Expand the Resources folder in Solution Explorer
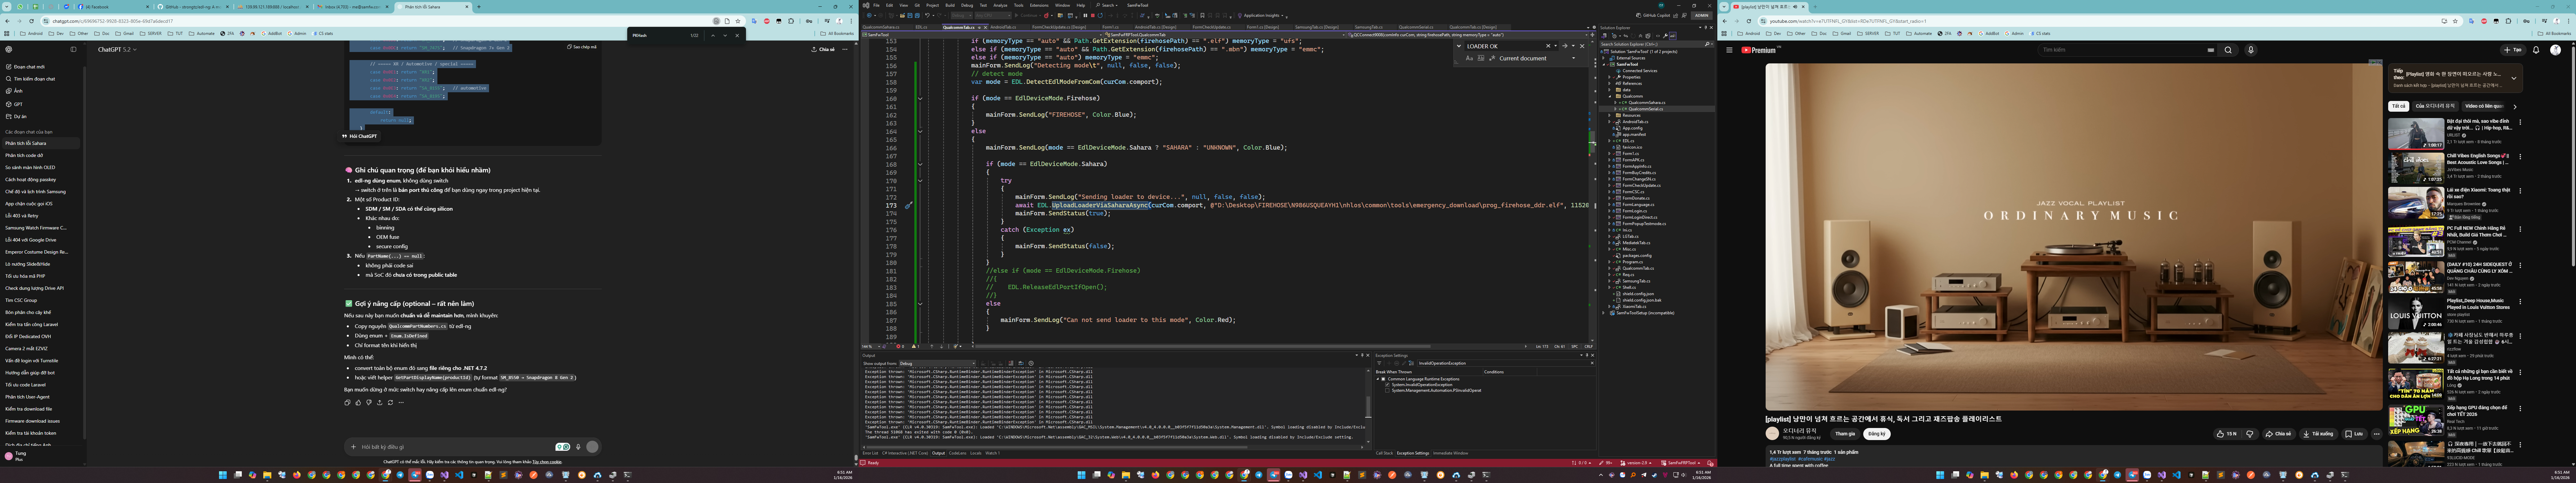 tap(1609, 115)
